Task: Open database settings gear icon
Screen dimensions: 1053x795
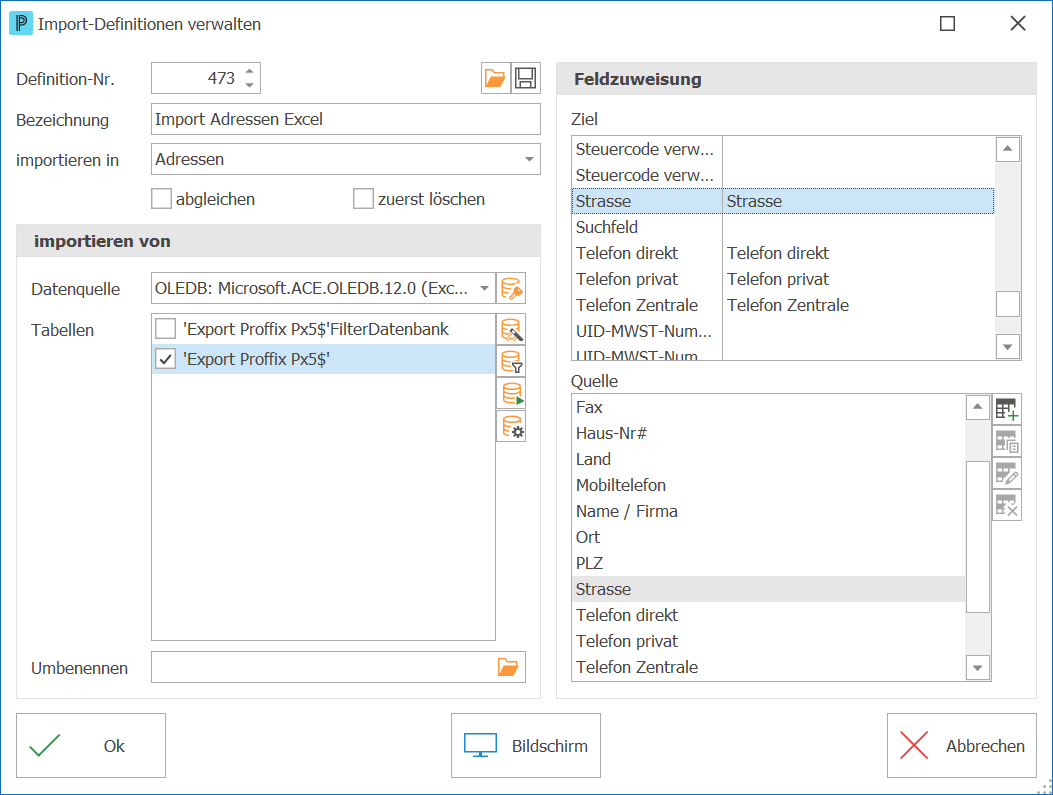Action: [x=511, y=426]
